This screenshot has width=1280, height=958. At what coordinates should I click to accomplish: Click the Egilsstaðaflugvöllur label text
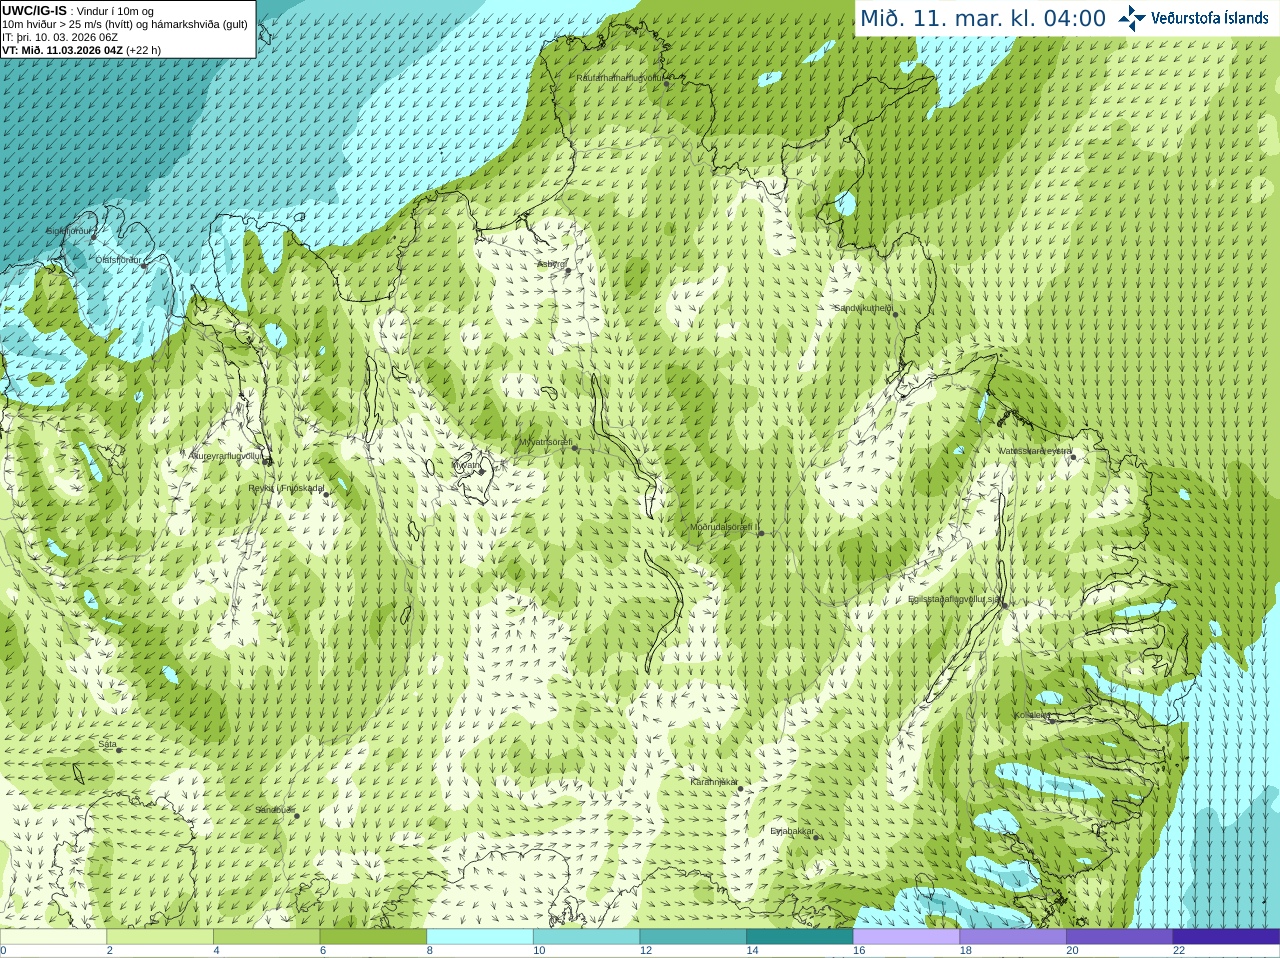(x=954, y=599)
